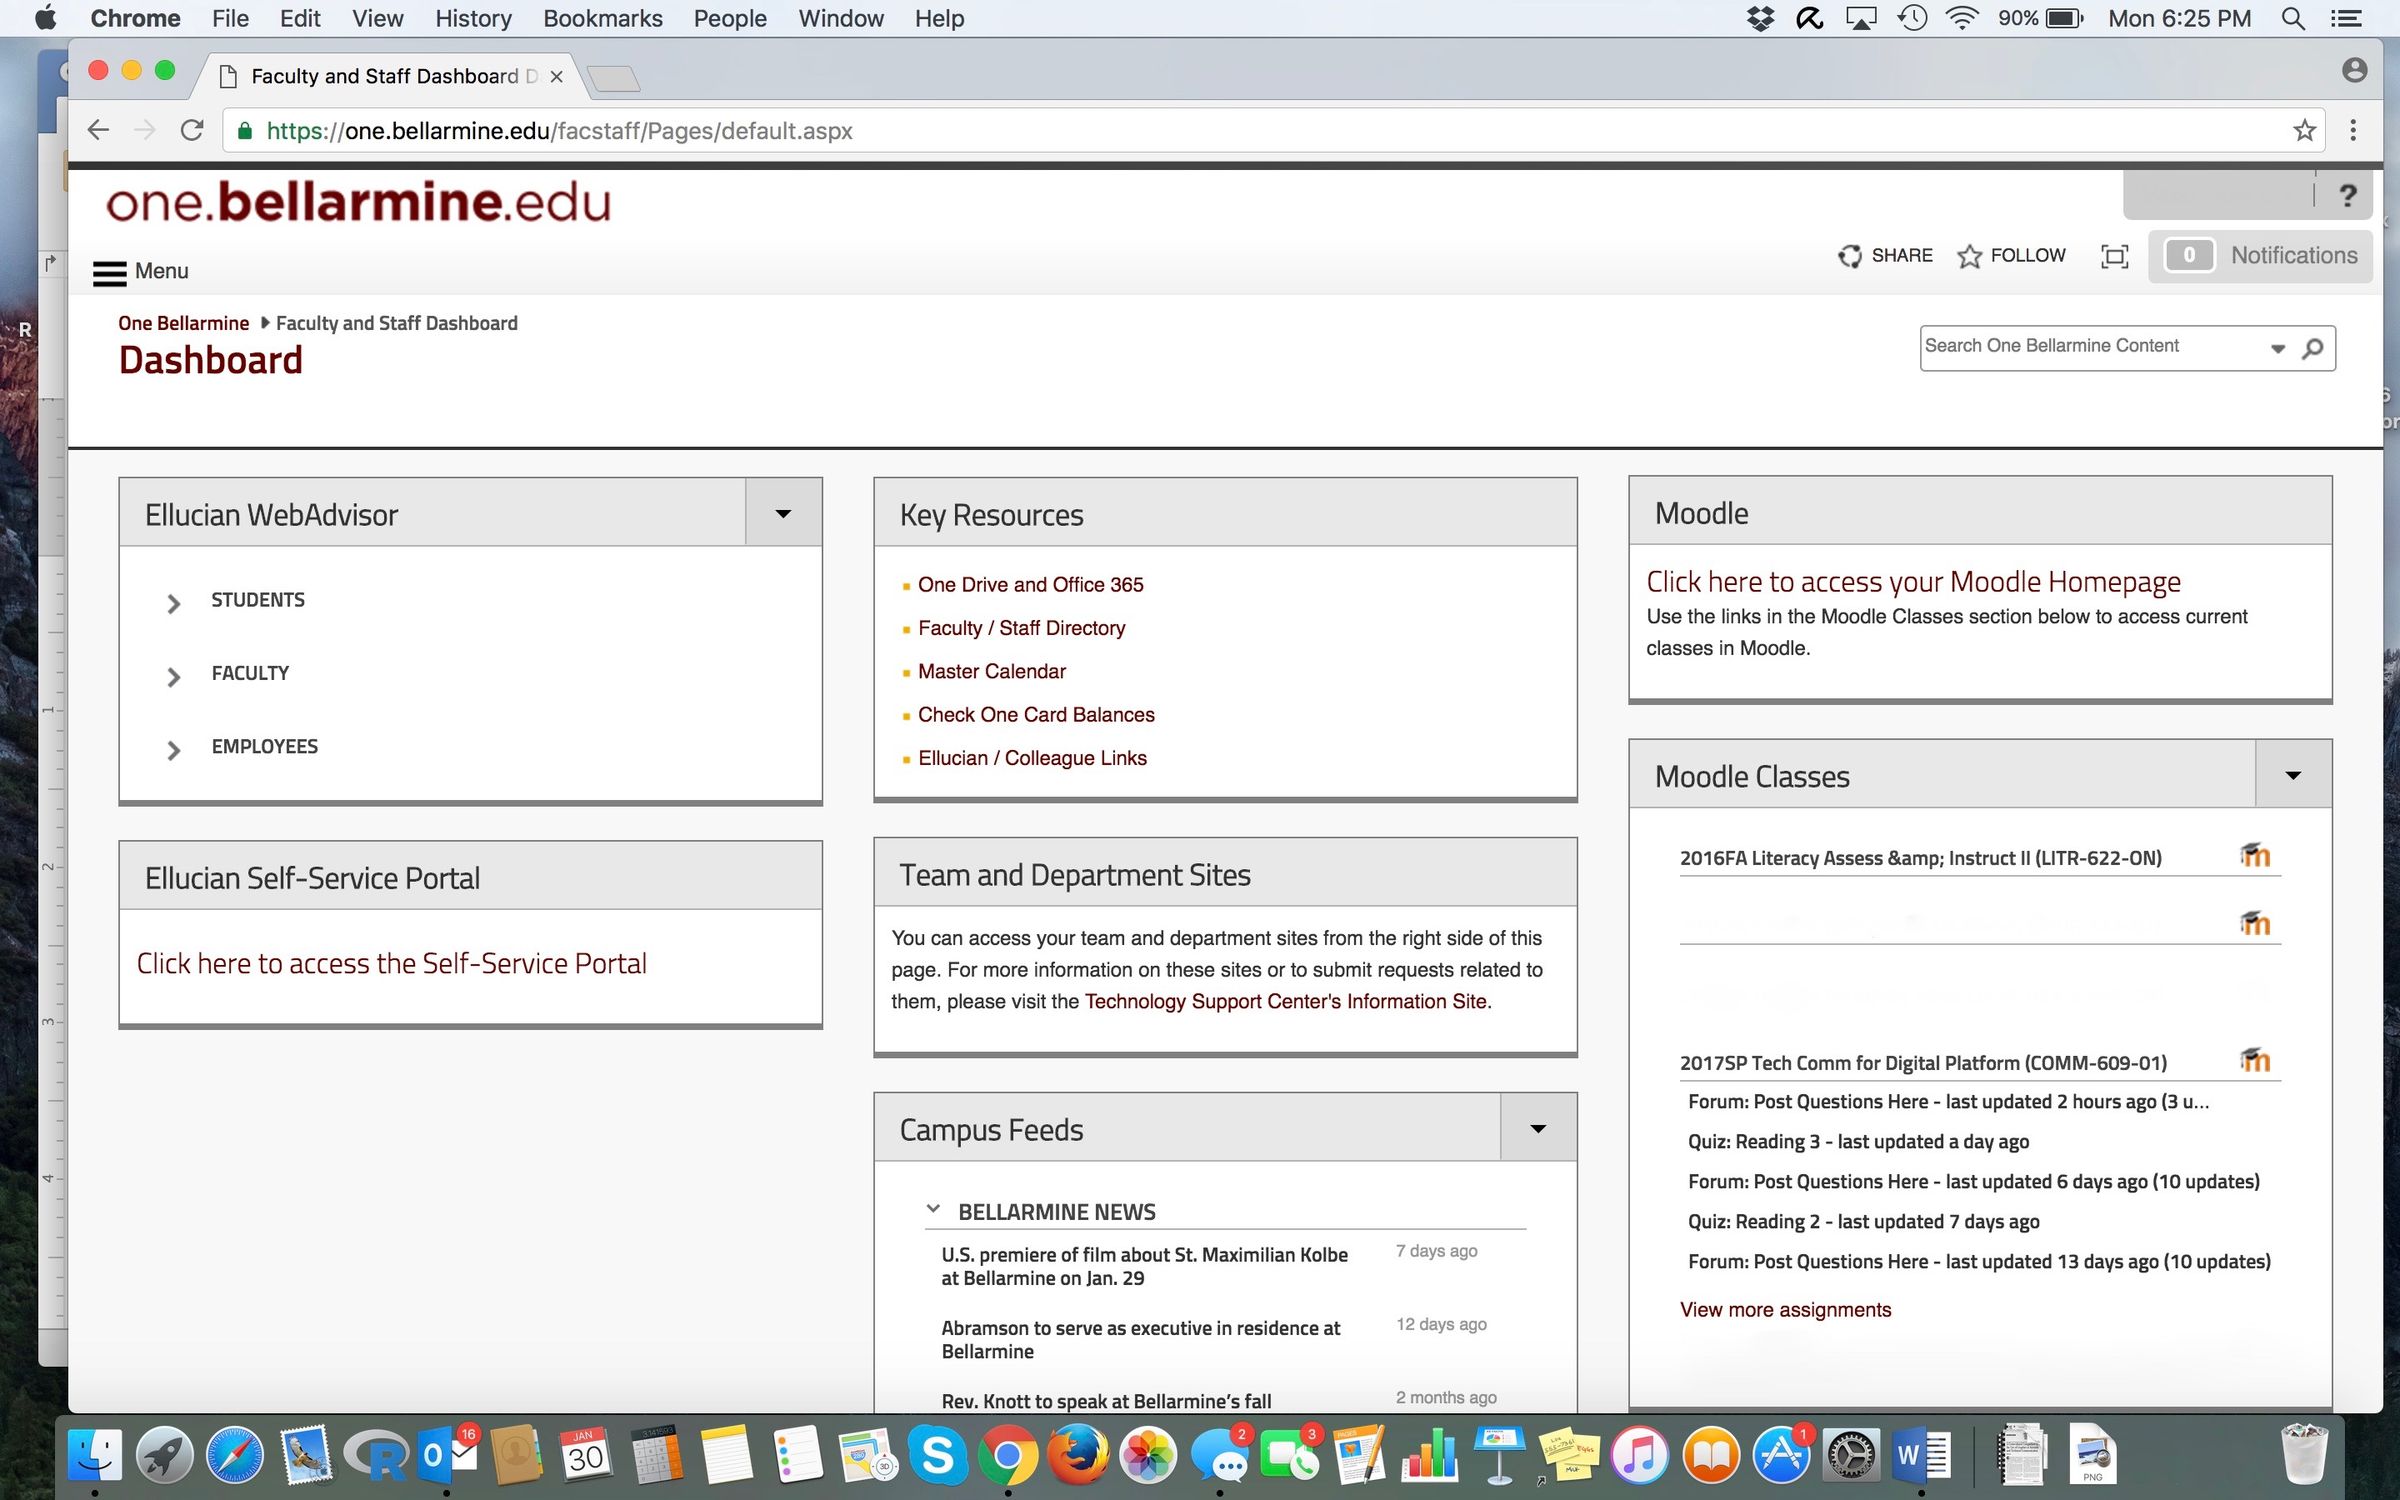The height and width of the screenshot is (1500, 2400).
Task: Select the Faculty and Staff Dashboard tab
Action: pyautogui.click(x=385, y=76)
